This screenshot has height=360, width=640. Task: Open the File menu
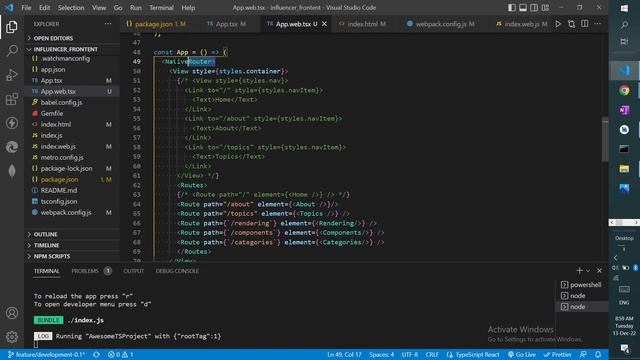click(26, 8)
